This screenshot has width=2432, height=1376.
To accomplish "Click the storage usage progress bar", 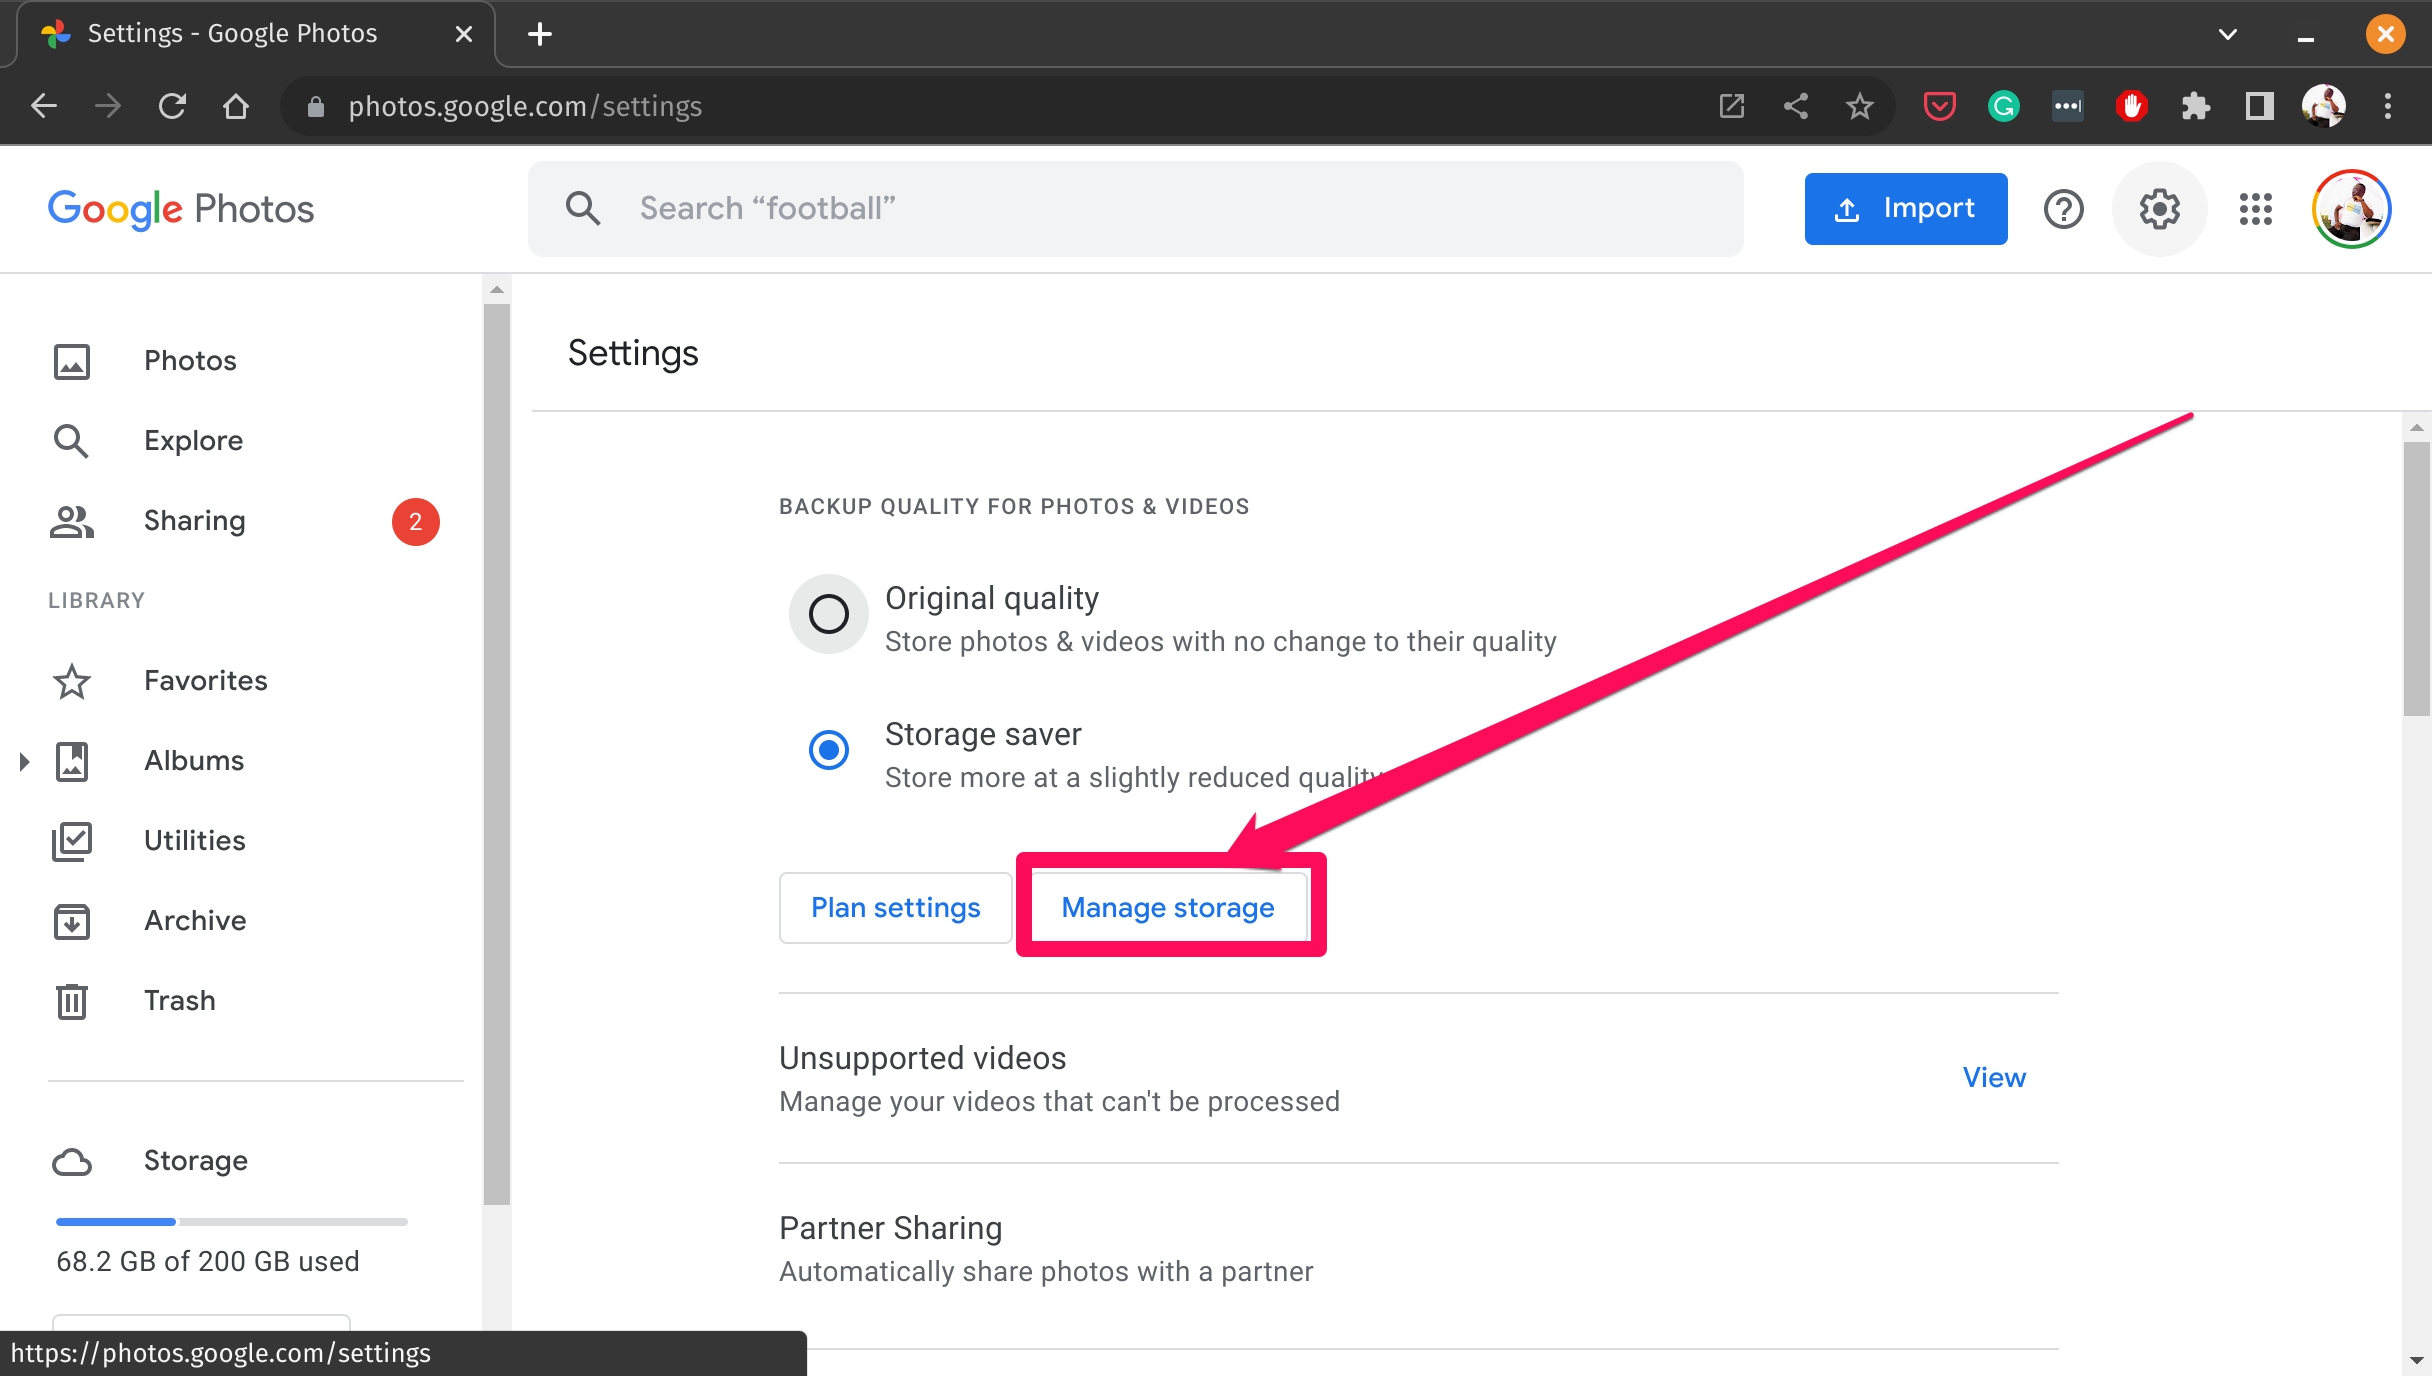I will [232, 1222].
